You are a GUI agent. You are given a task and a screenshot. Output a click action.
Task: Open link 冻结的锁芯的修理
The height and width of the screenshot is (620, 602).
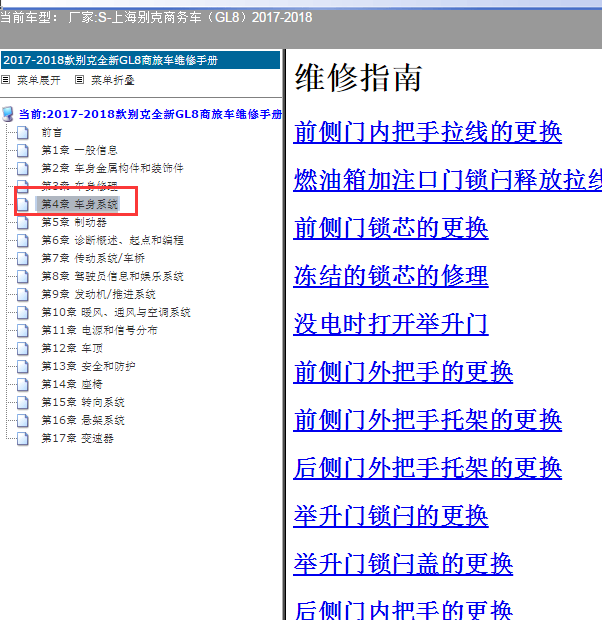(x=391, y=276)
